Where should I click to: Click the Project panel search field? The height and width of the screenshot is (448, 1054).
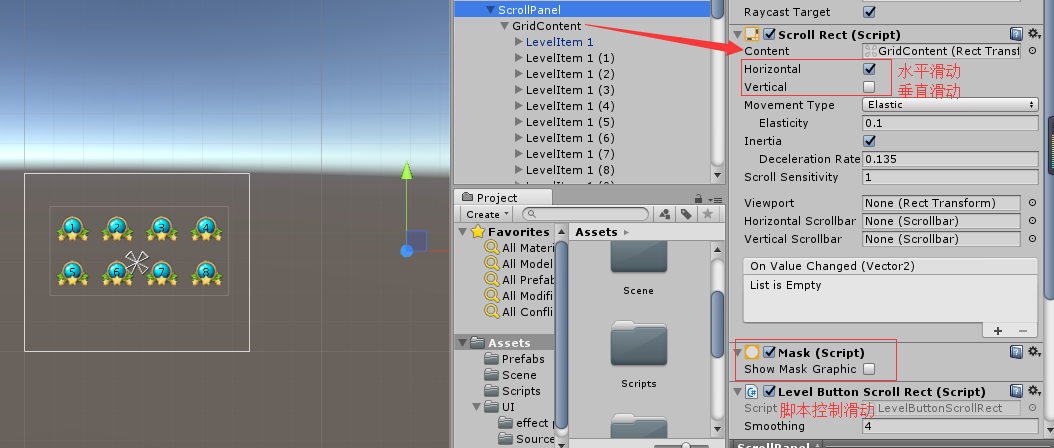pyautogui.click(x=585, y=214)
